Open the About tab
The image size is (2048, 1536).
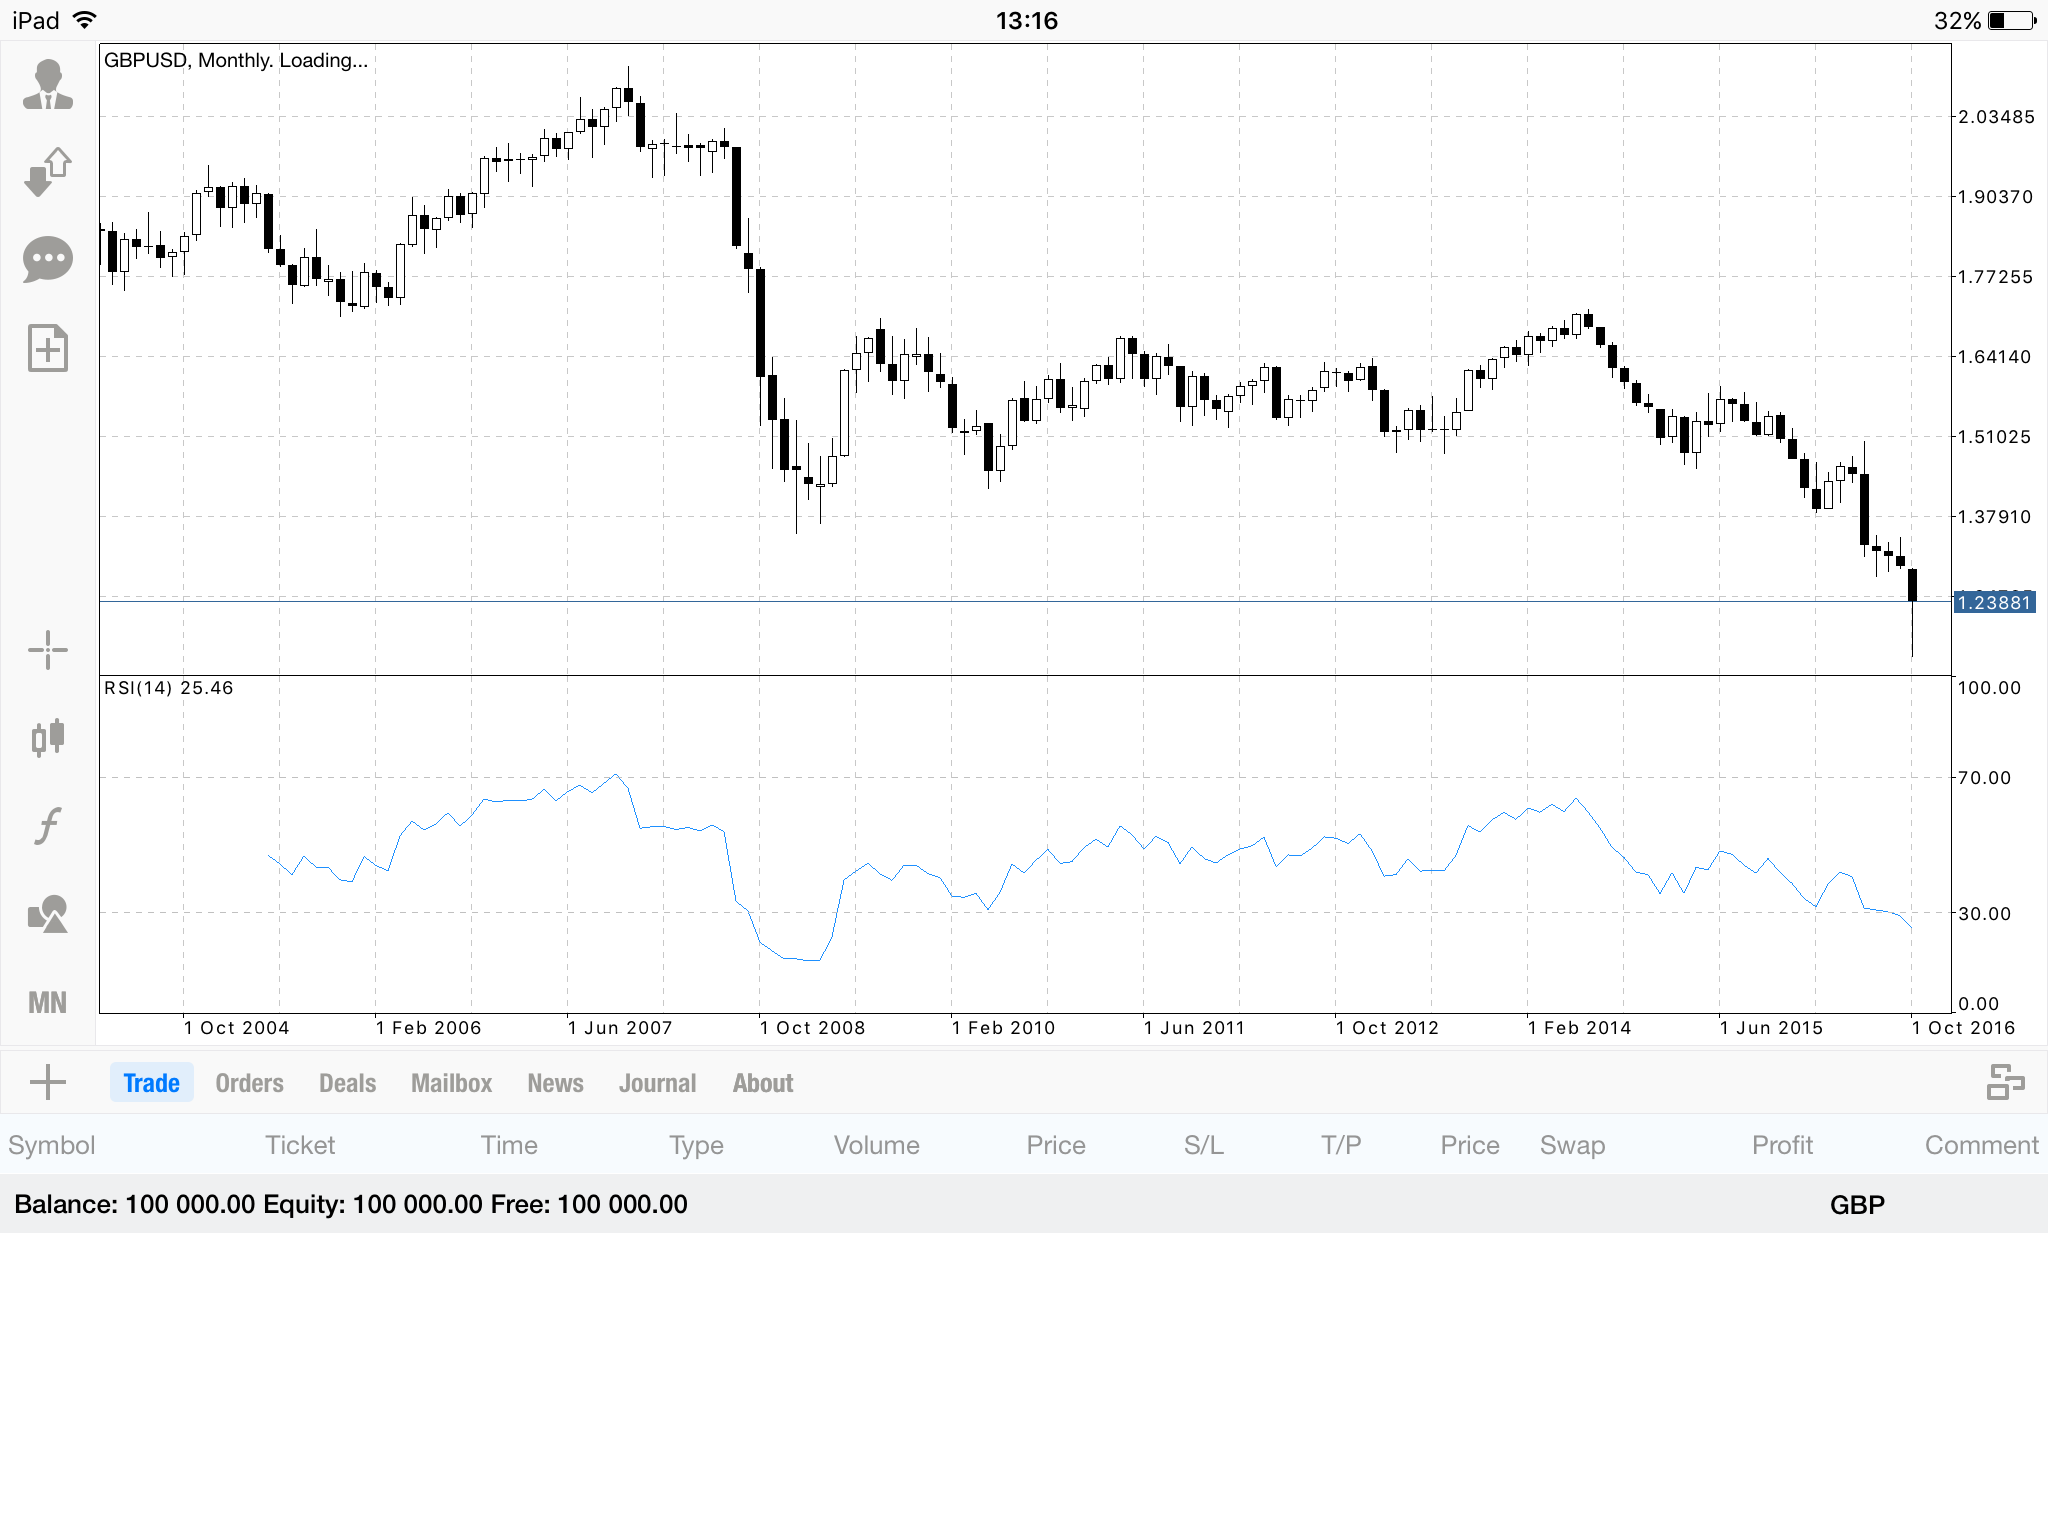coord(762,1083)
